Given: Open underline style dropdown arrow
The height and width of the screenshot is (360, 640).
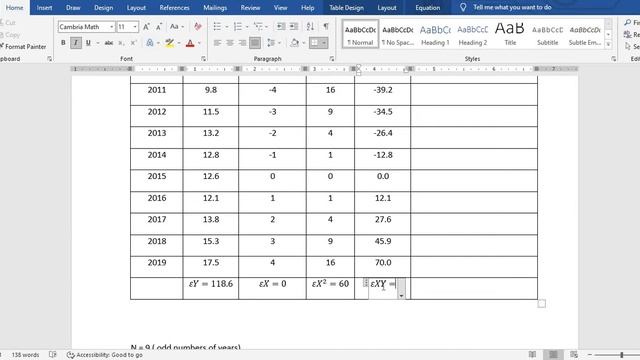Looking at the screenshot, I should click(x=98, y=43).
